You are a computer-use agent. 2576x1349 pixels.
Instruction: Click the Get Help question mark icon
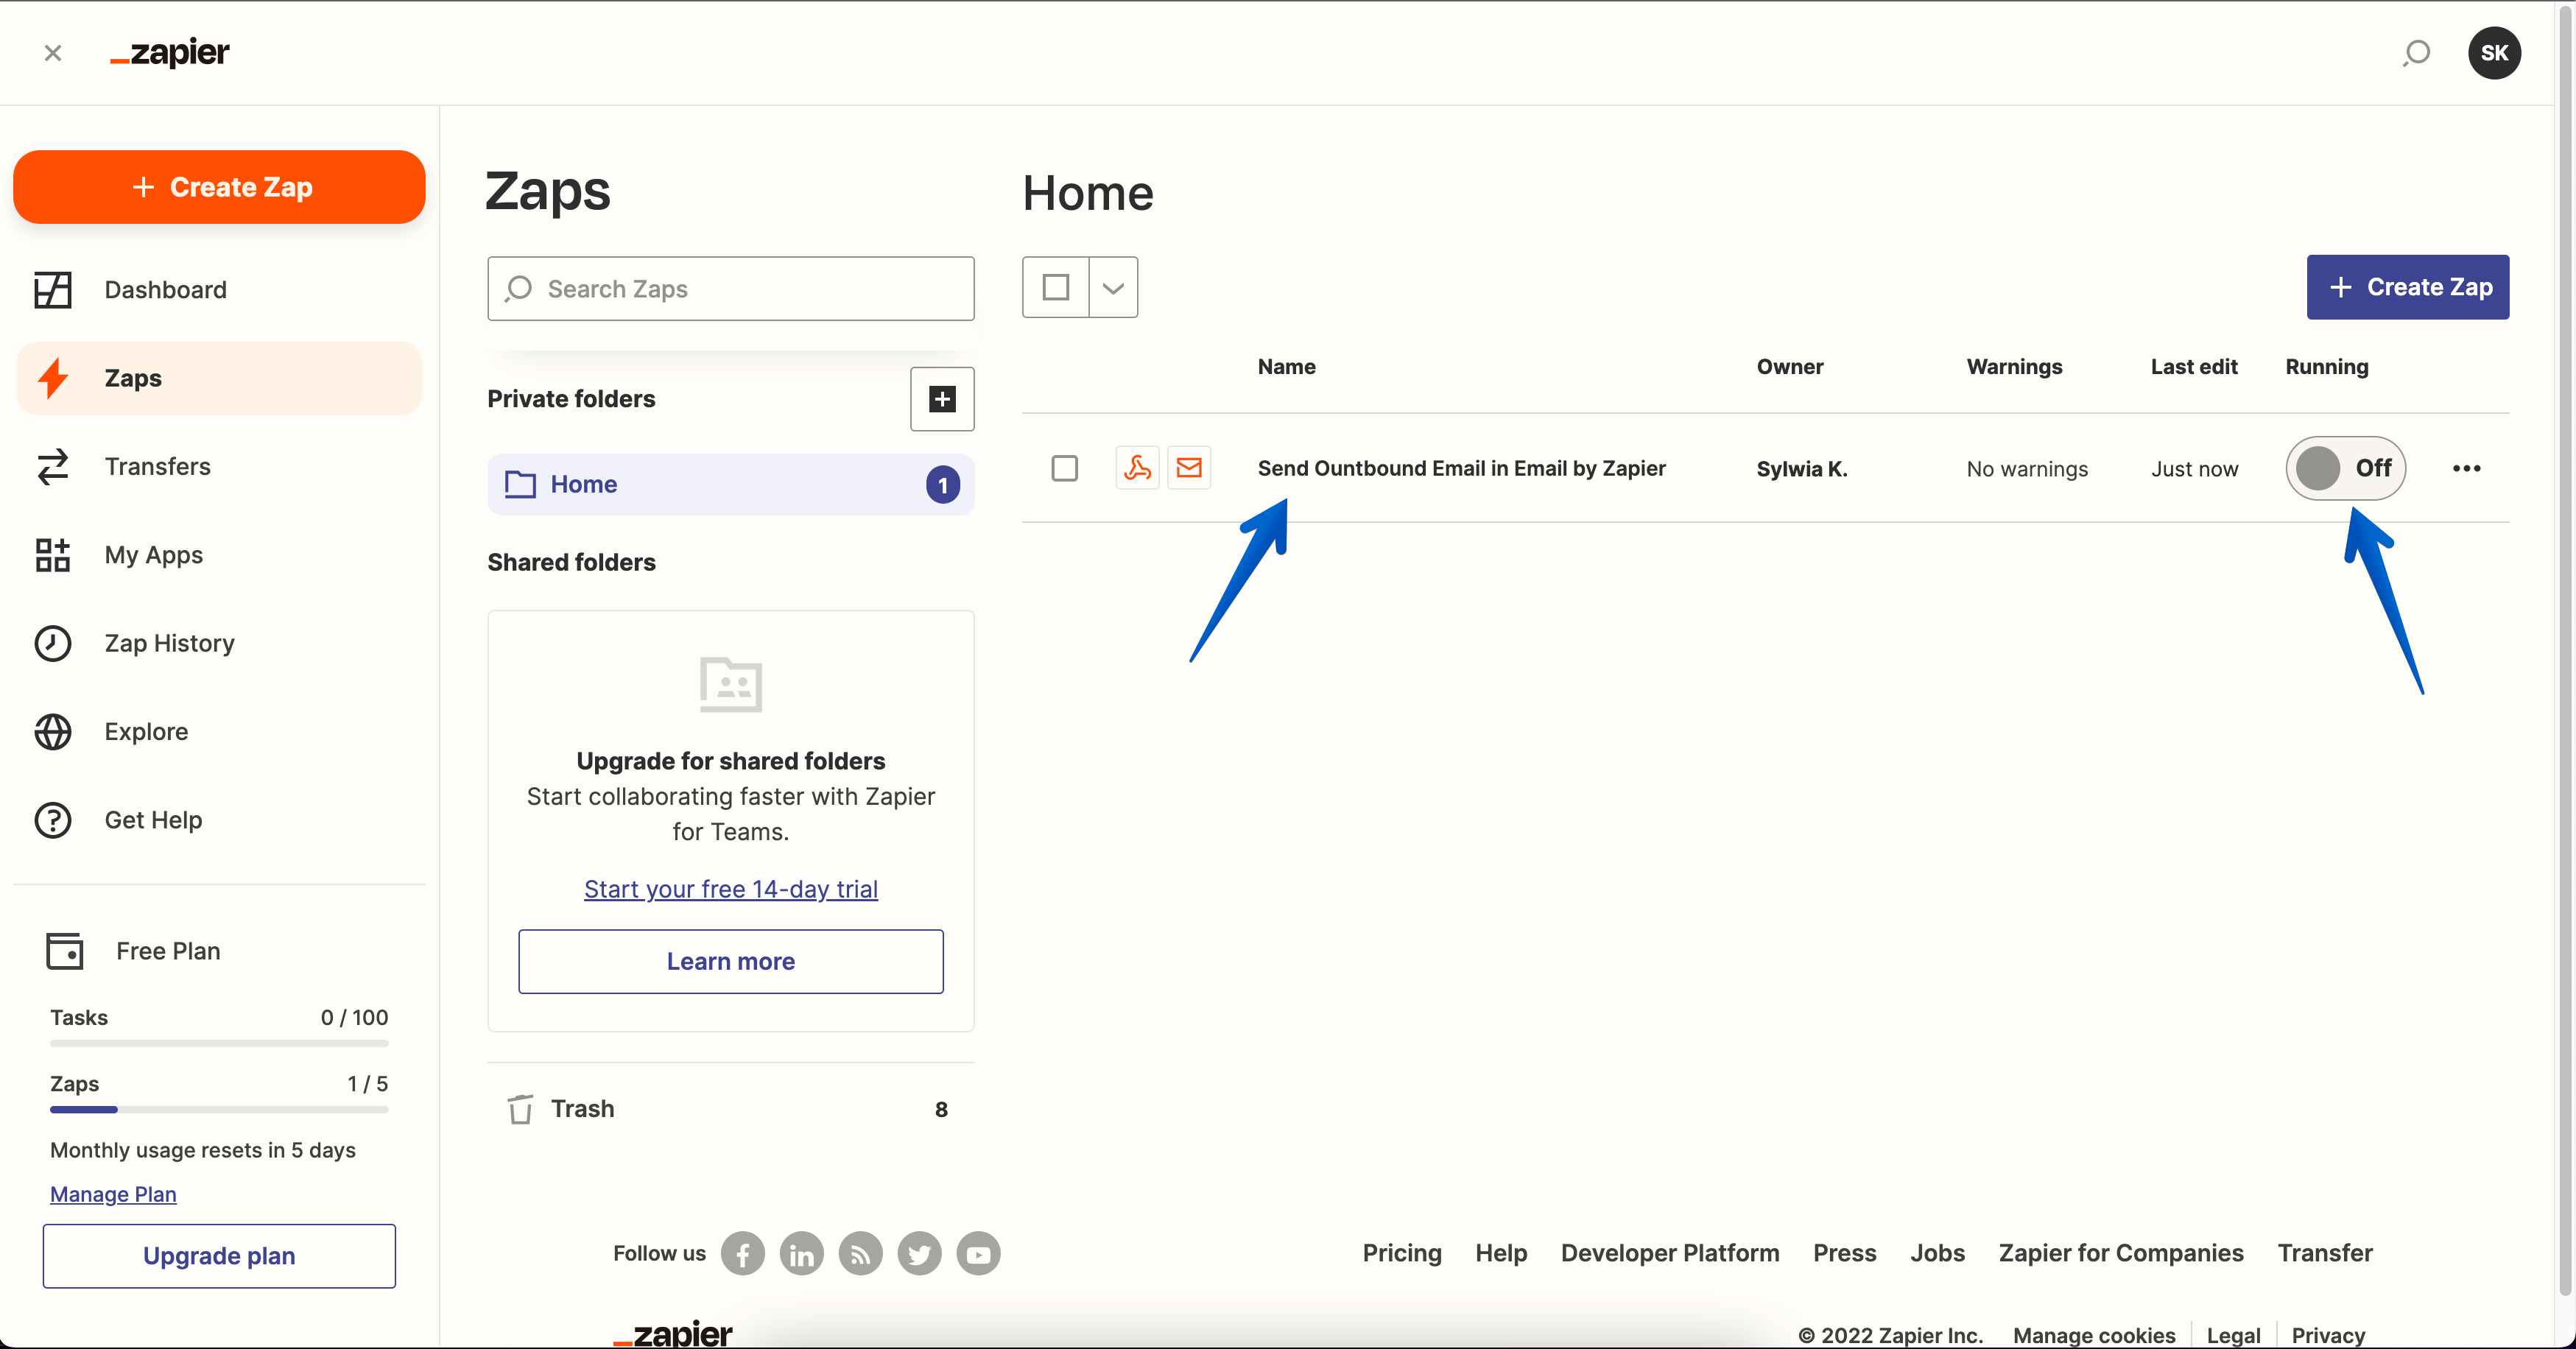click(53, 820)
